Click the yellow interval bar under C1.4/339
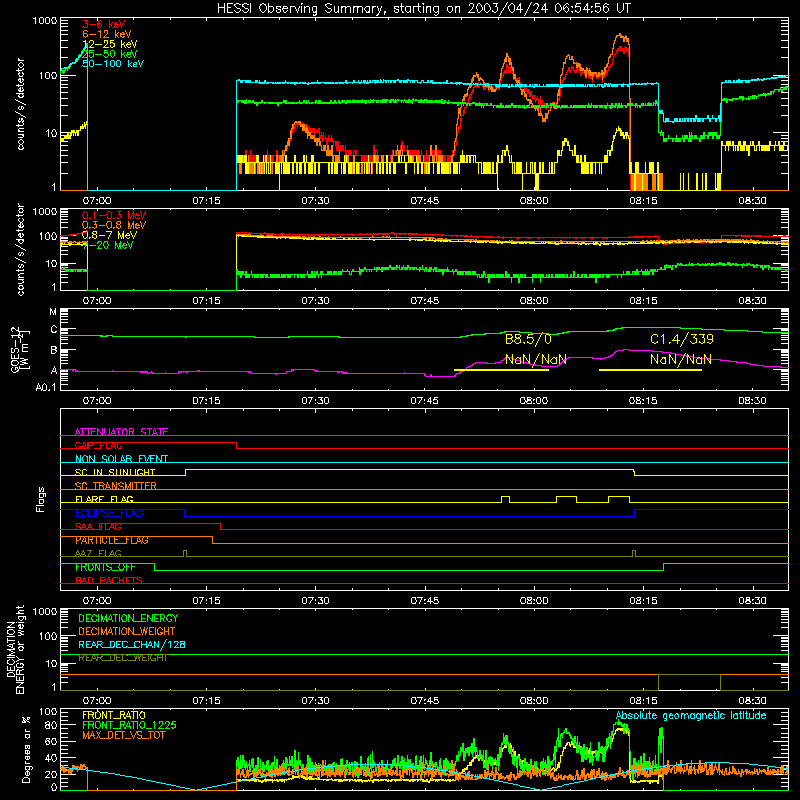Screen dimensions: 800x800 coord(651,370)
